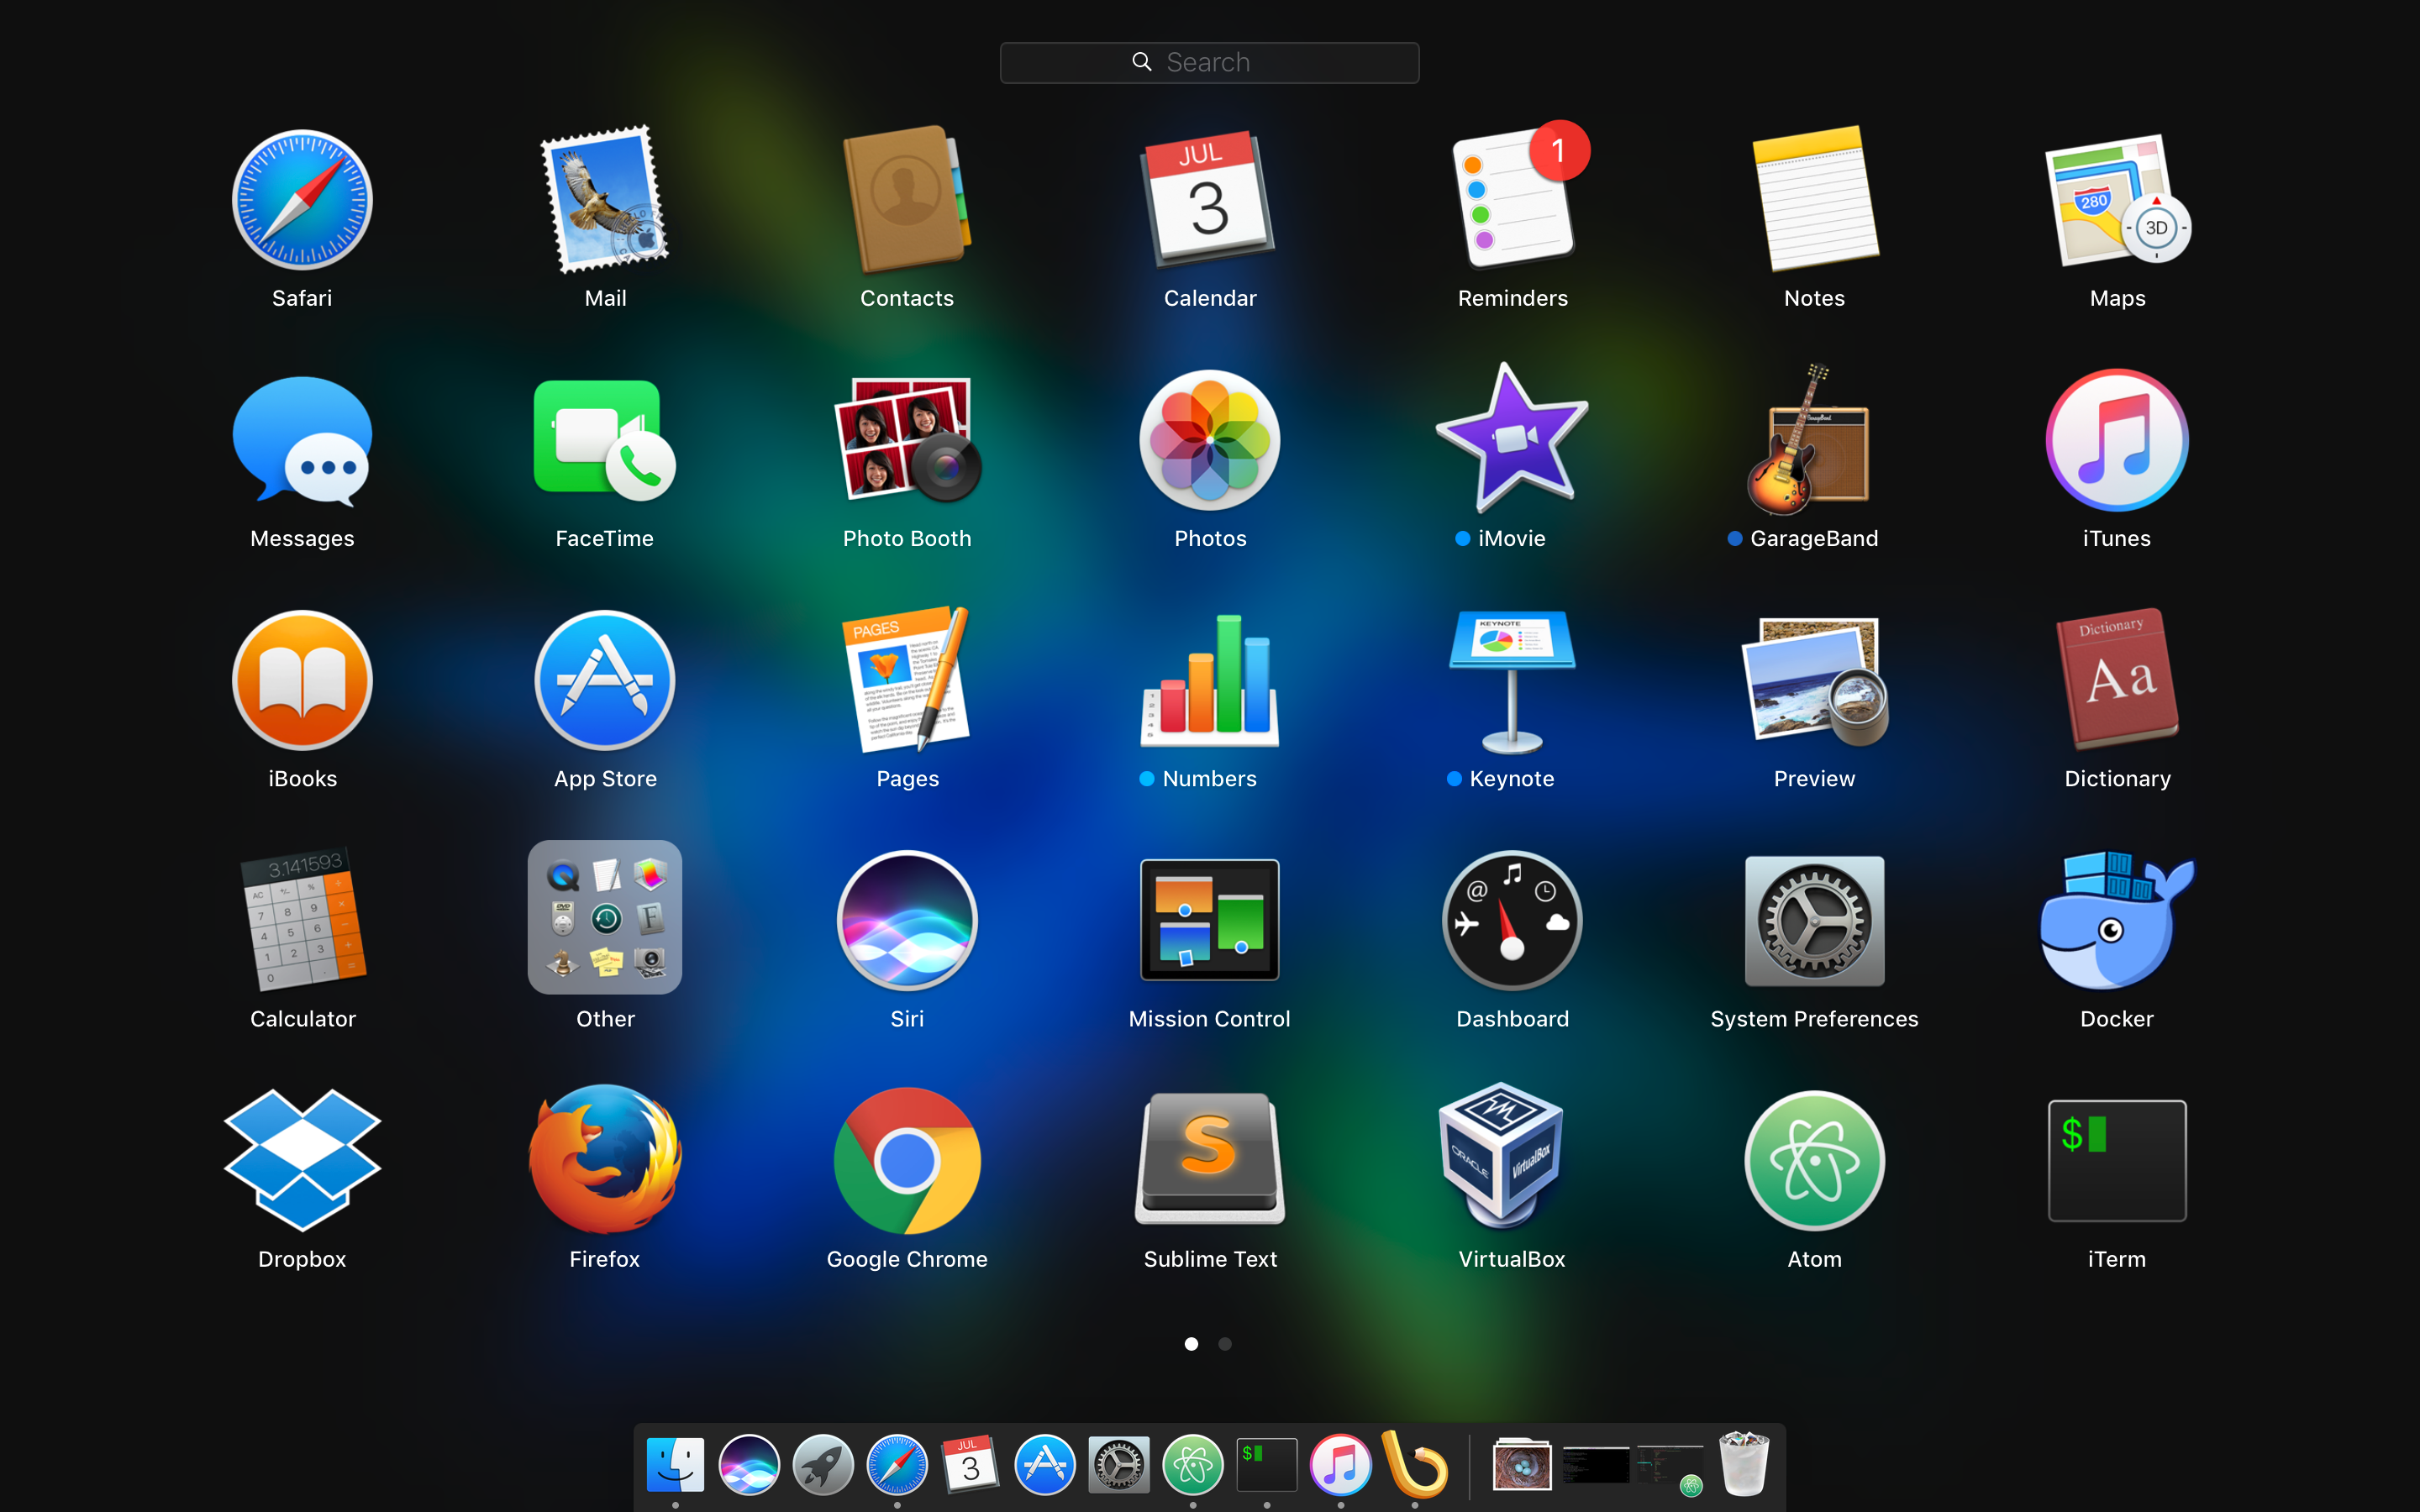Image resolution: width=2420 pixels, height=1512 pixels.
Task: Switch to second Launchpad page dot
Action: (1225, 1344)
